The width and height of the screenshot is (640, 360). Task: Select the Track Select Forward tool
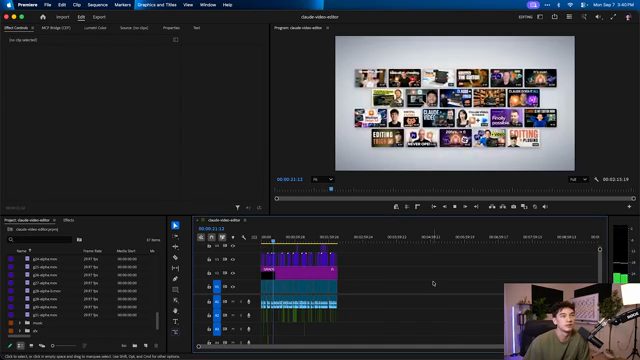[175, 236]
